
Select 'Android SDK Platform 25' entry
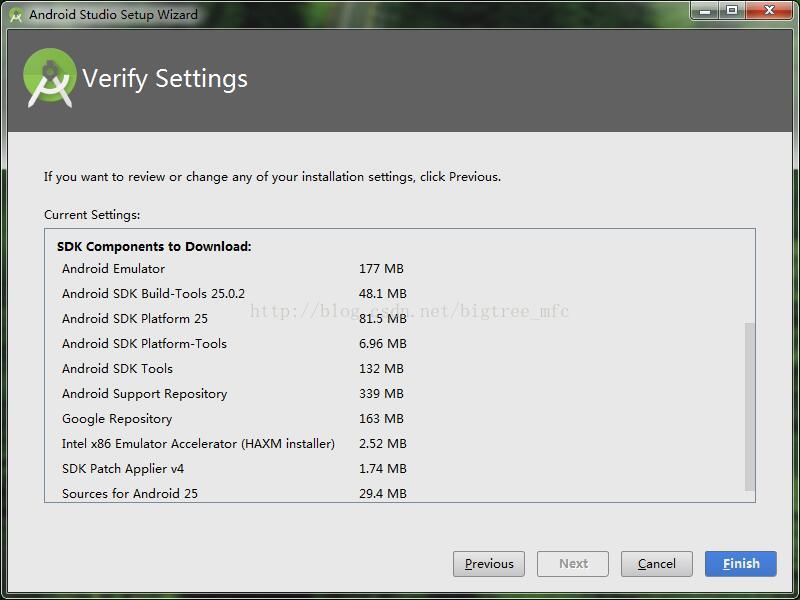coord(135,318)
